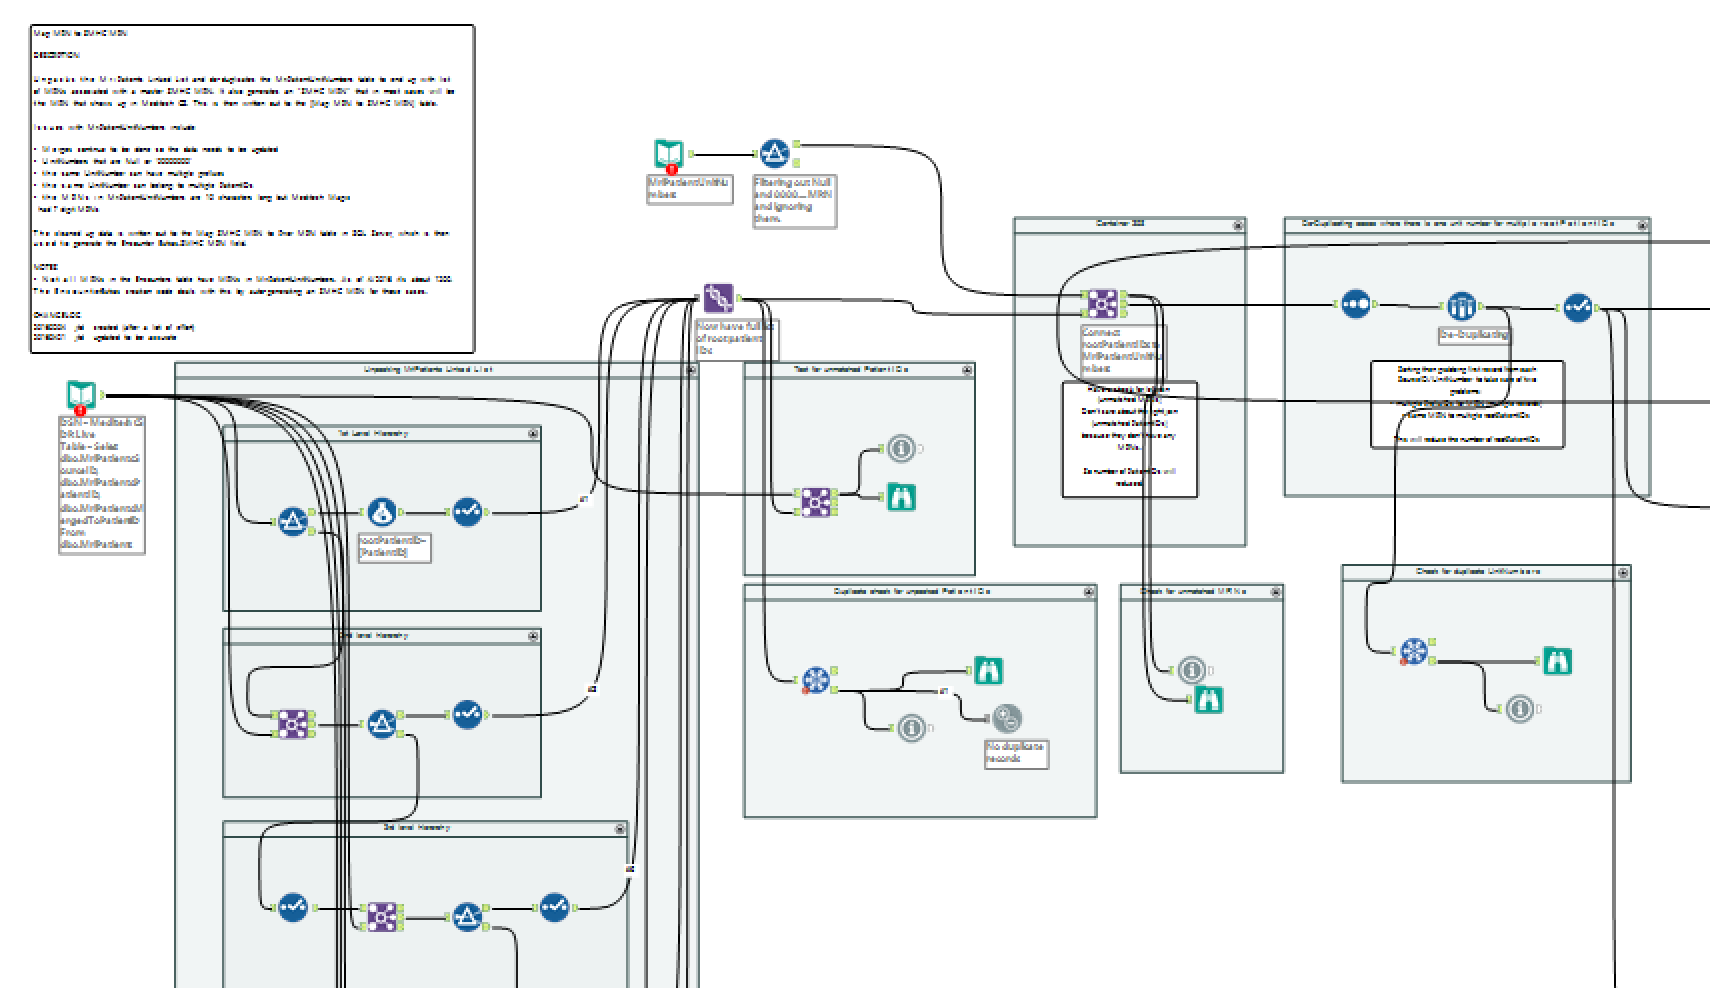Click Message tool in duplicate UnitNumbers check container
Screen dimensions: 1710x988
coord(1520,709)
